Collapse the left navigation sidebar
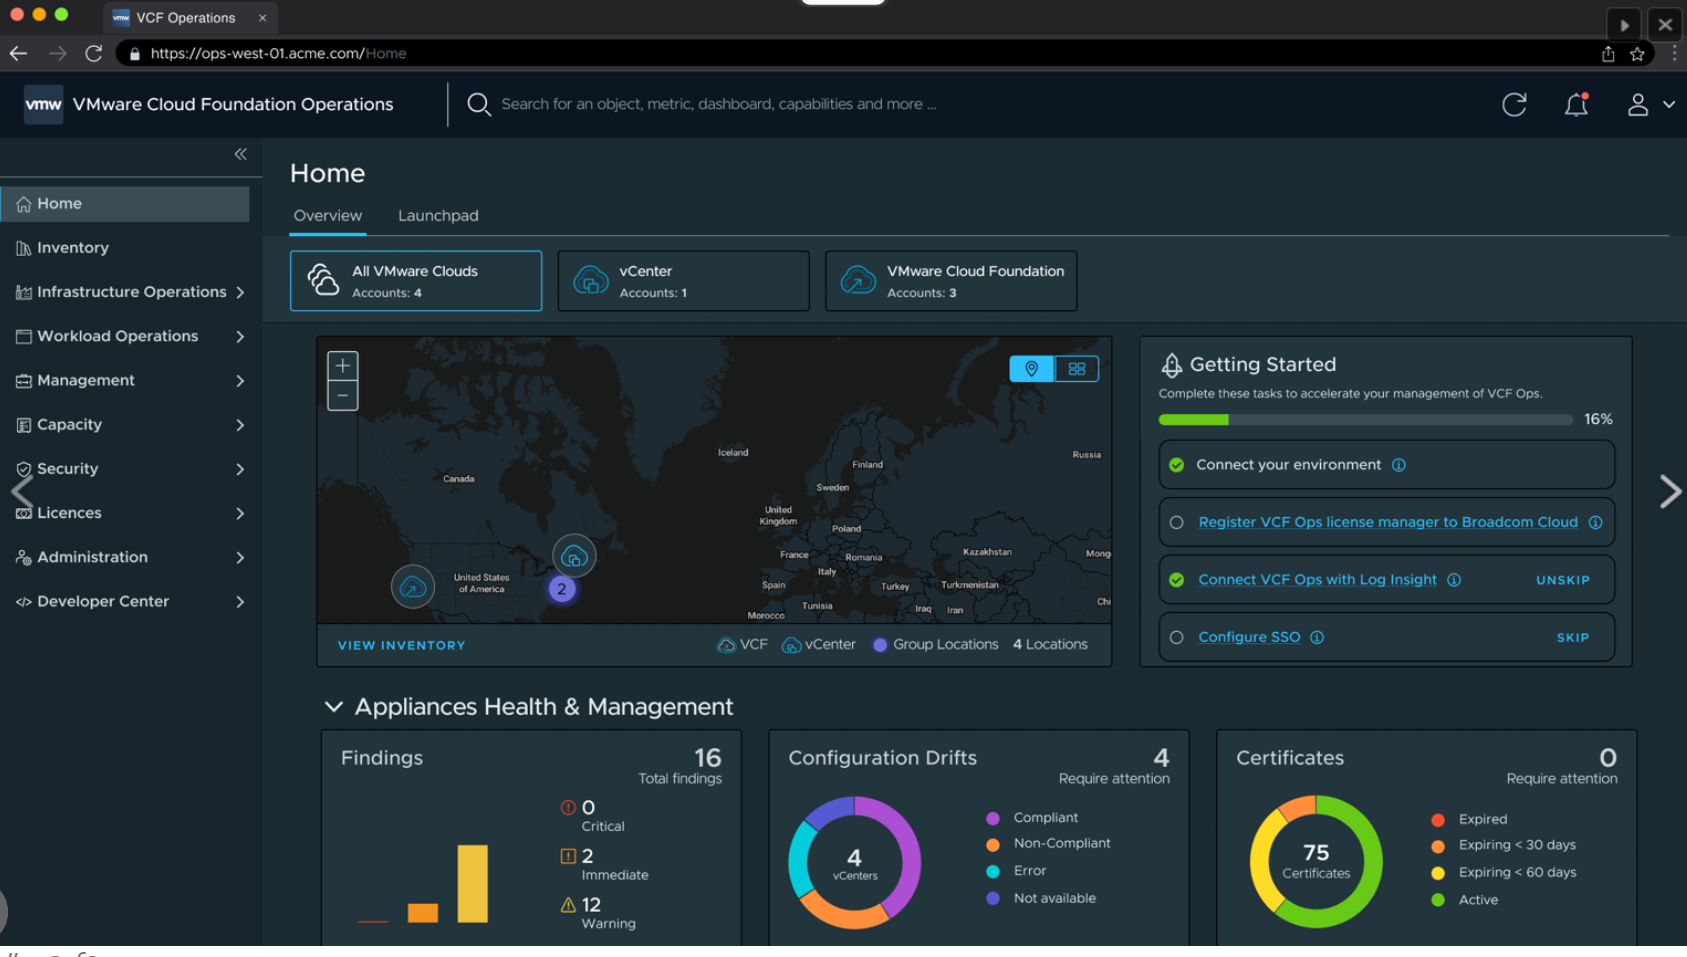The image size is (1687, 957). coord(240,154)
